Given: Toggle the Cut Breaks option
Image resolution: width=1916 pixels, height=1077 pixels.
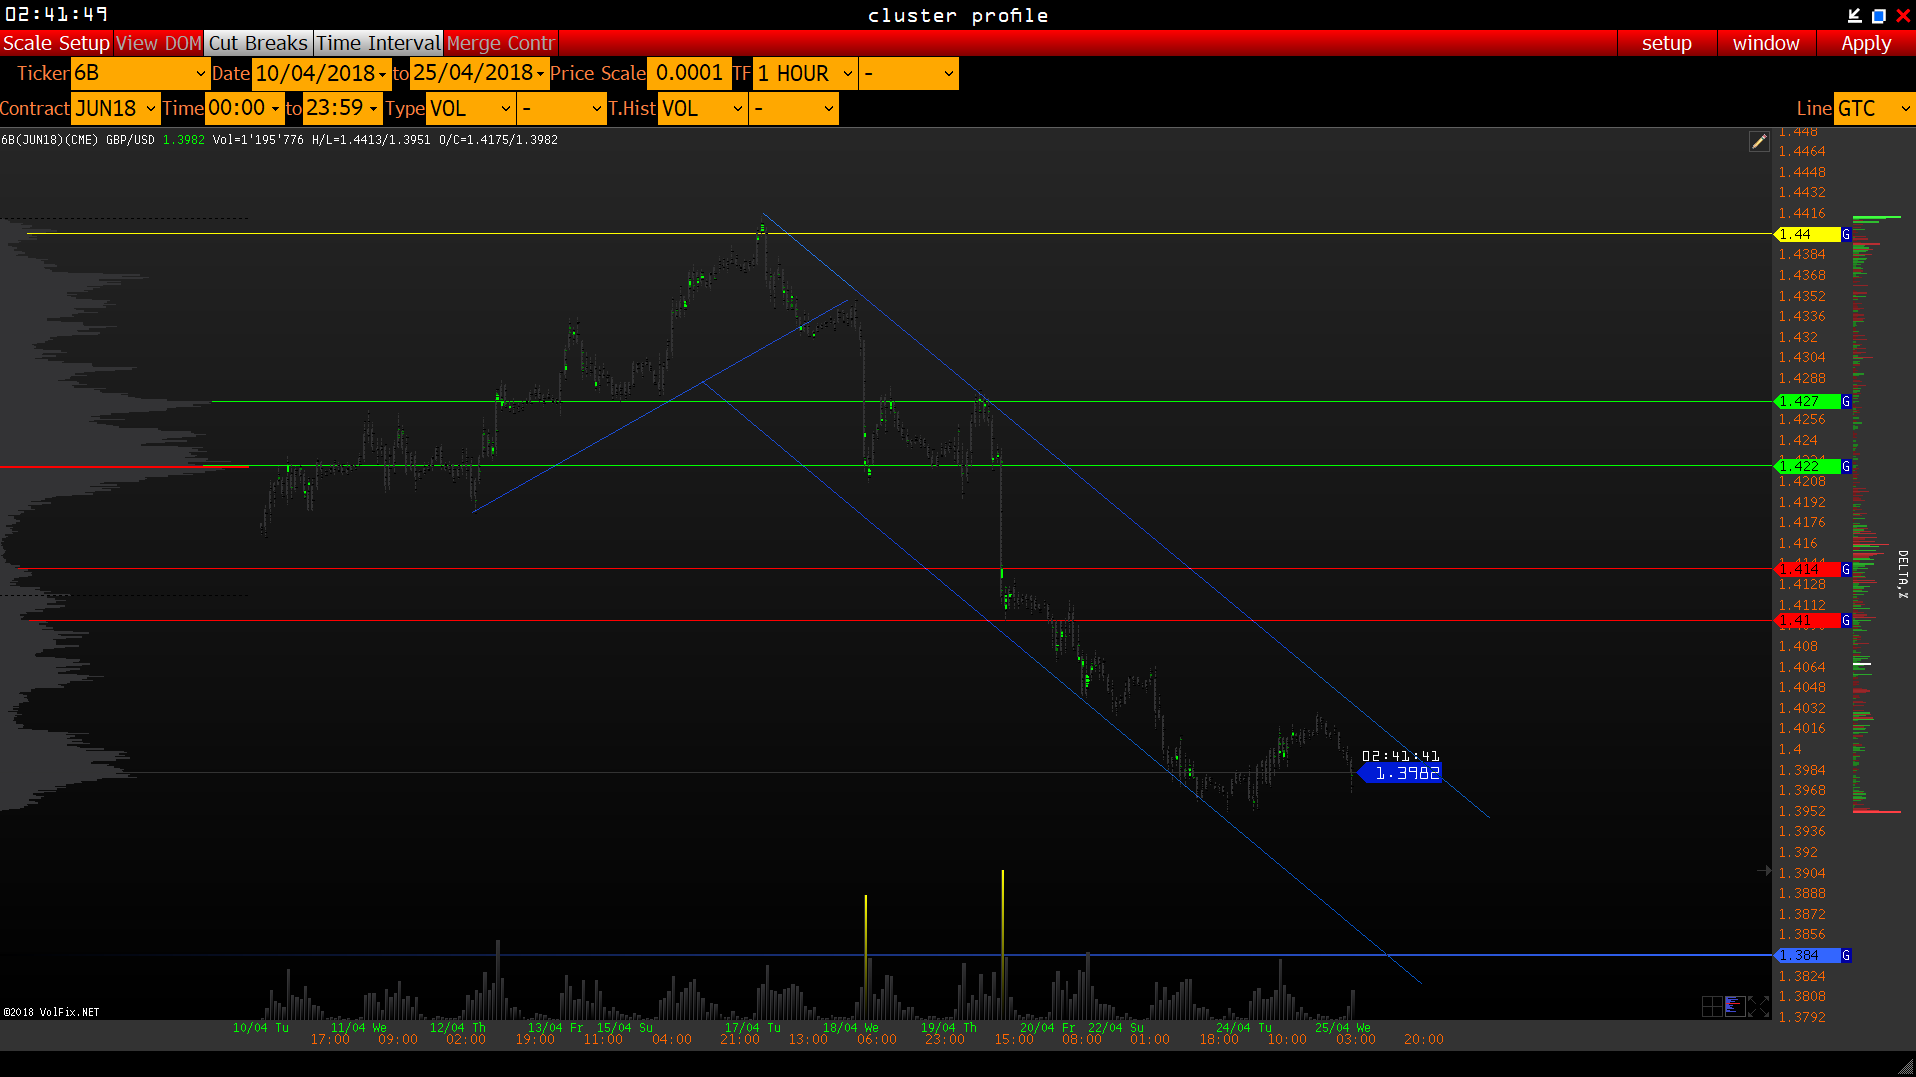Looking at the screenshot, I should tap(258, 43).
